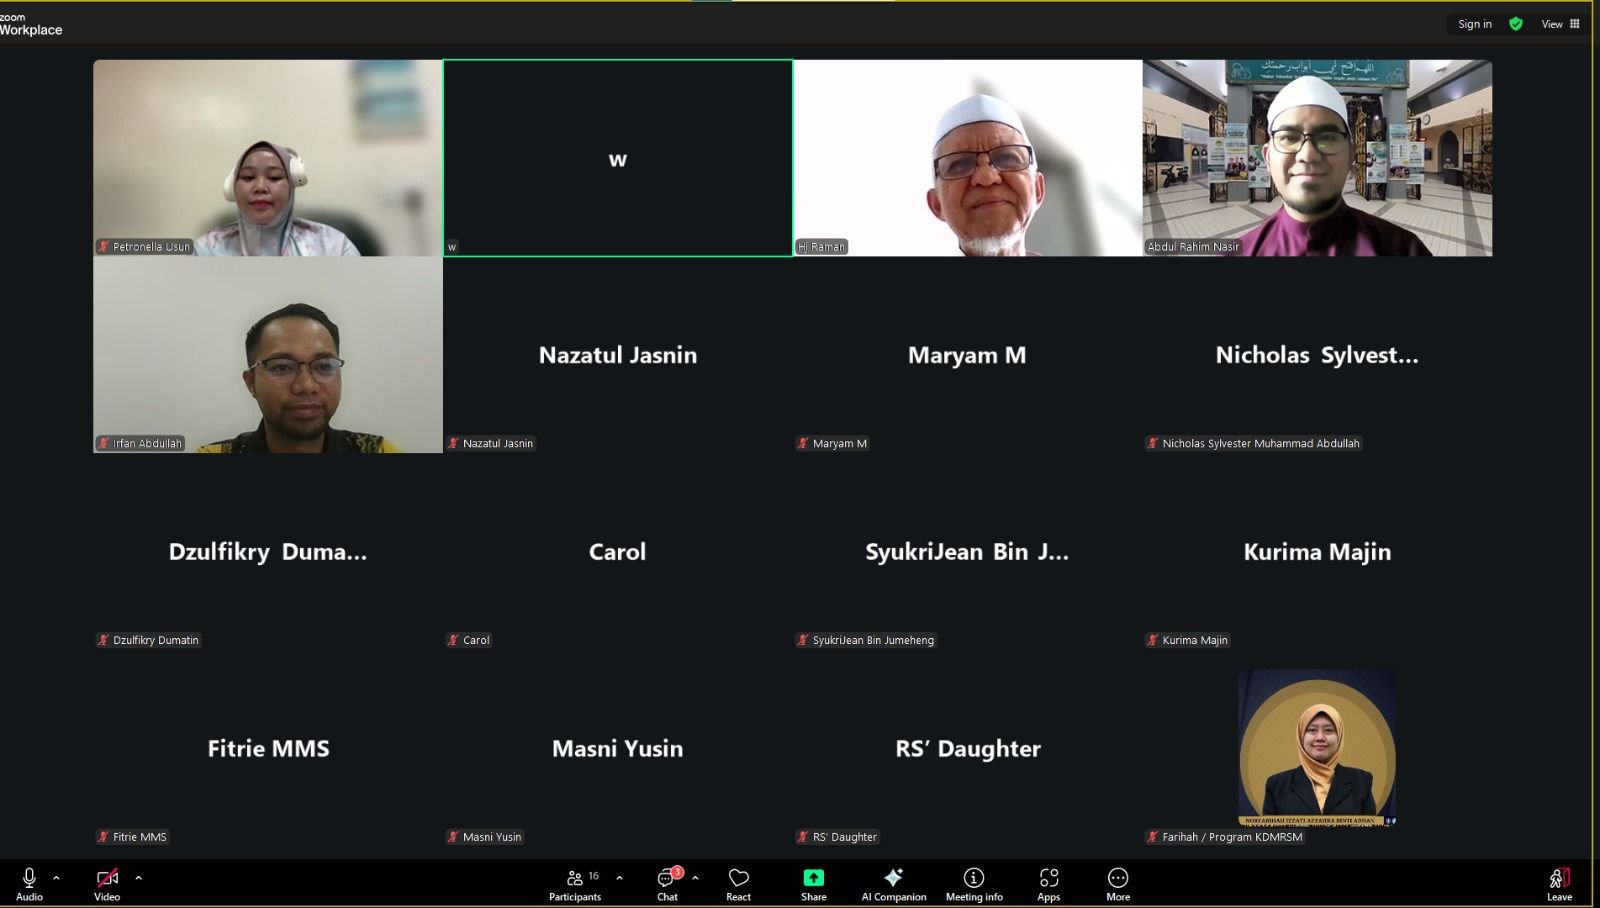
Task: Open the More options menu
Action: (1118, 884)
